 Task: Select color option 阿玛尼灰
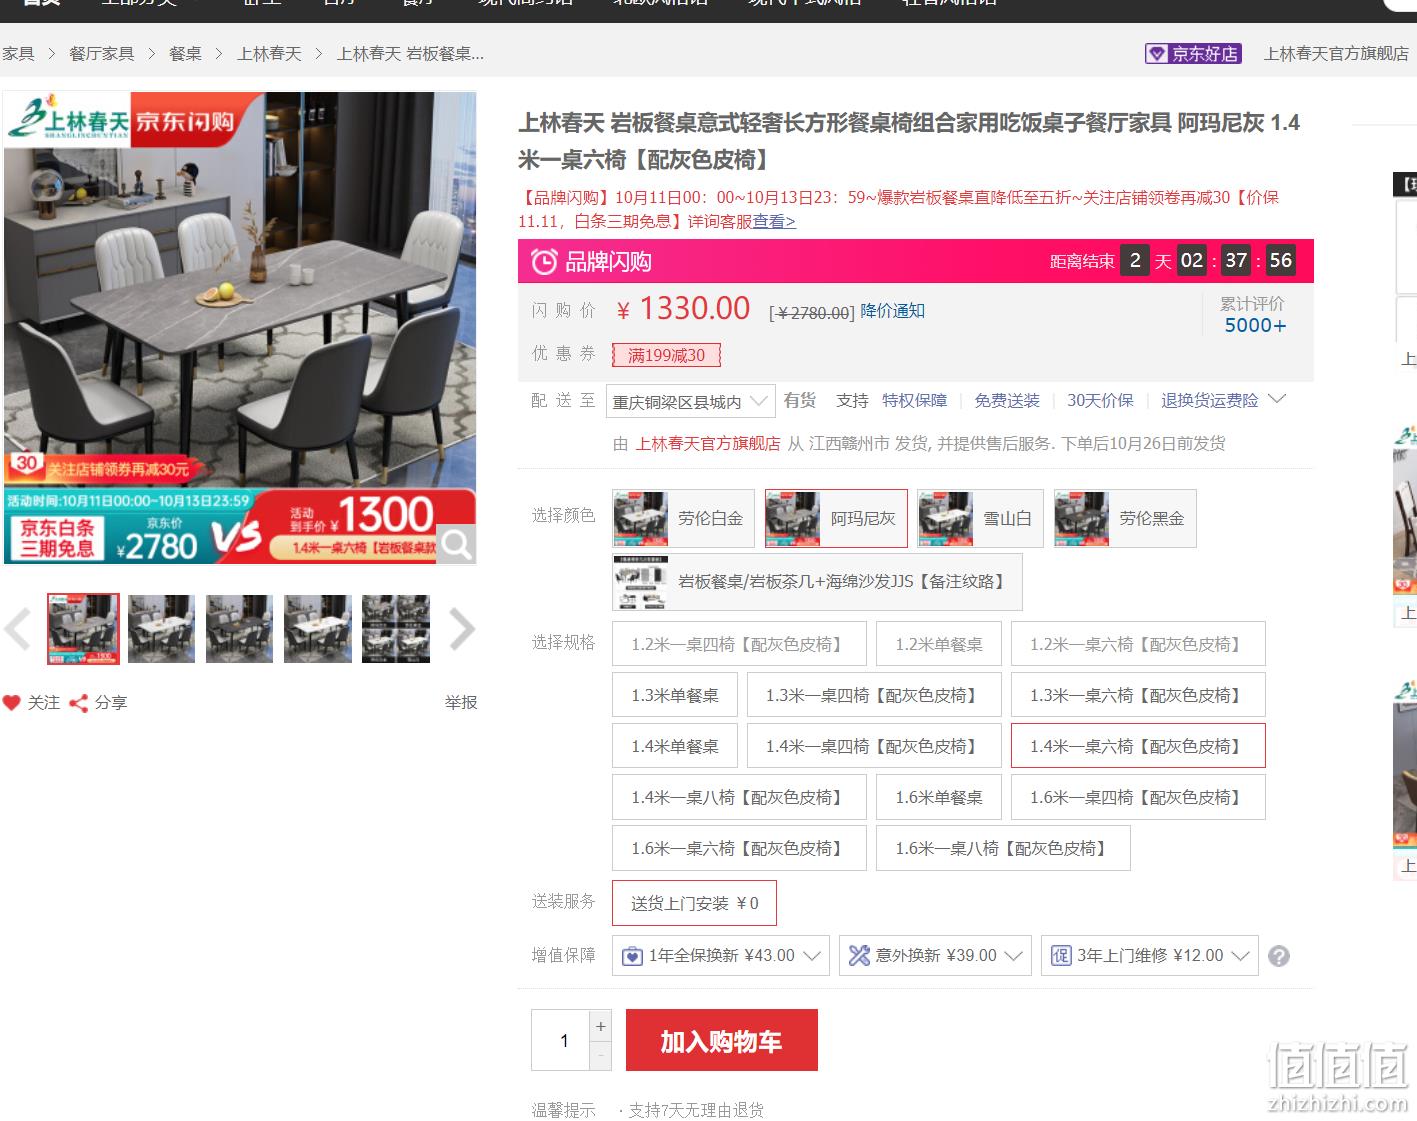tap(836, 518)
